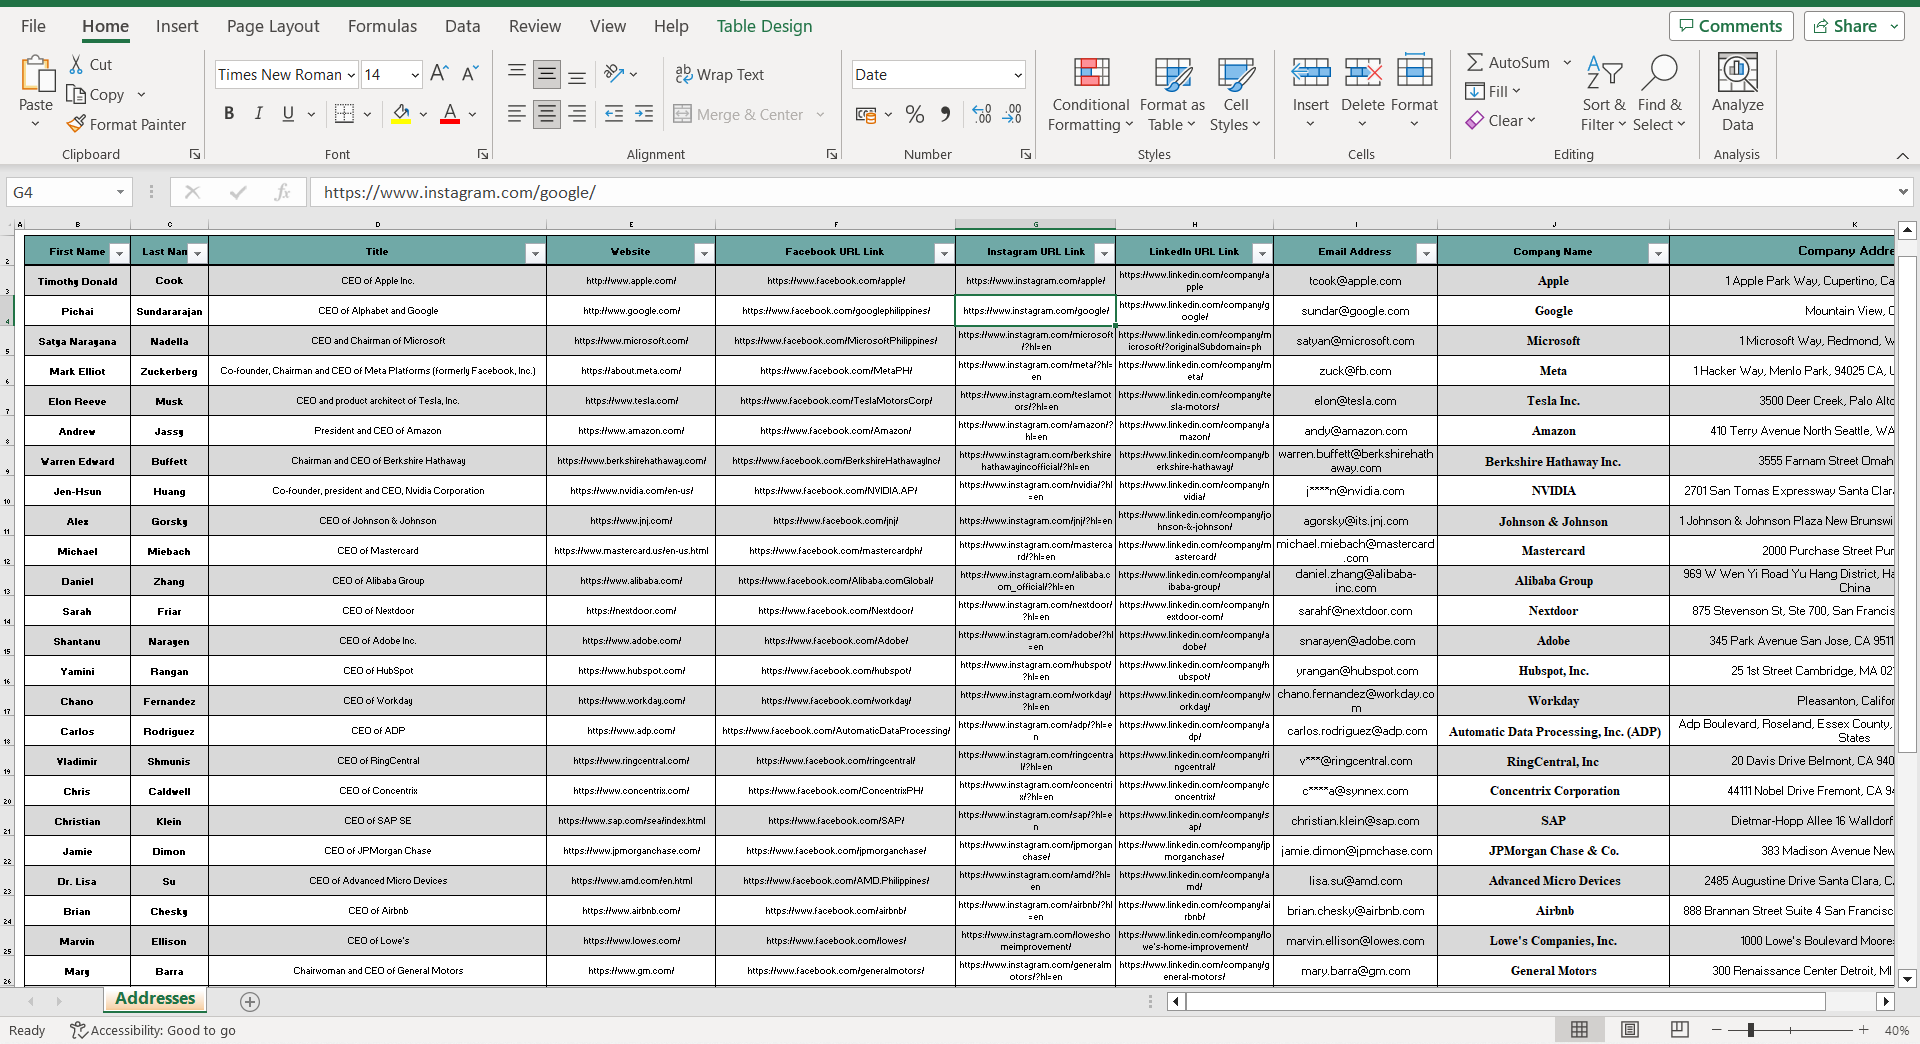Switch to the Formulas tab
Viewport: 1920px width, 1044px height.
point(382,26)
